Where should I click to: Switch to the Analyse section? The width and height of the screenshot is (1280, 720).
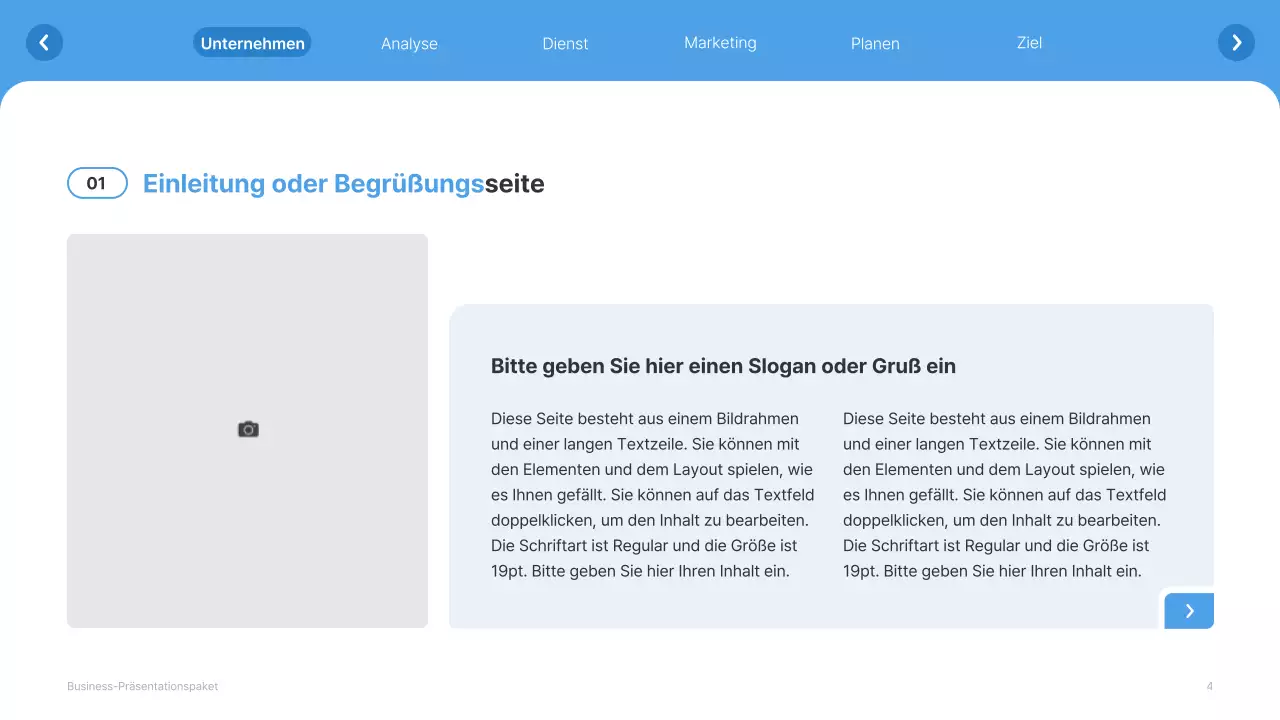pyautogui.click(x=408, y=43)
